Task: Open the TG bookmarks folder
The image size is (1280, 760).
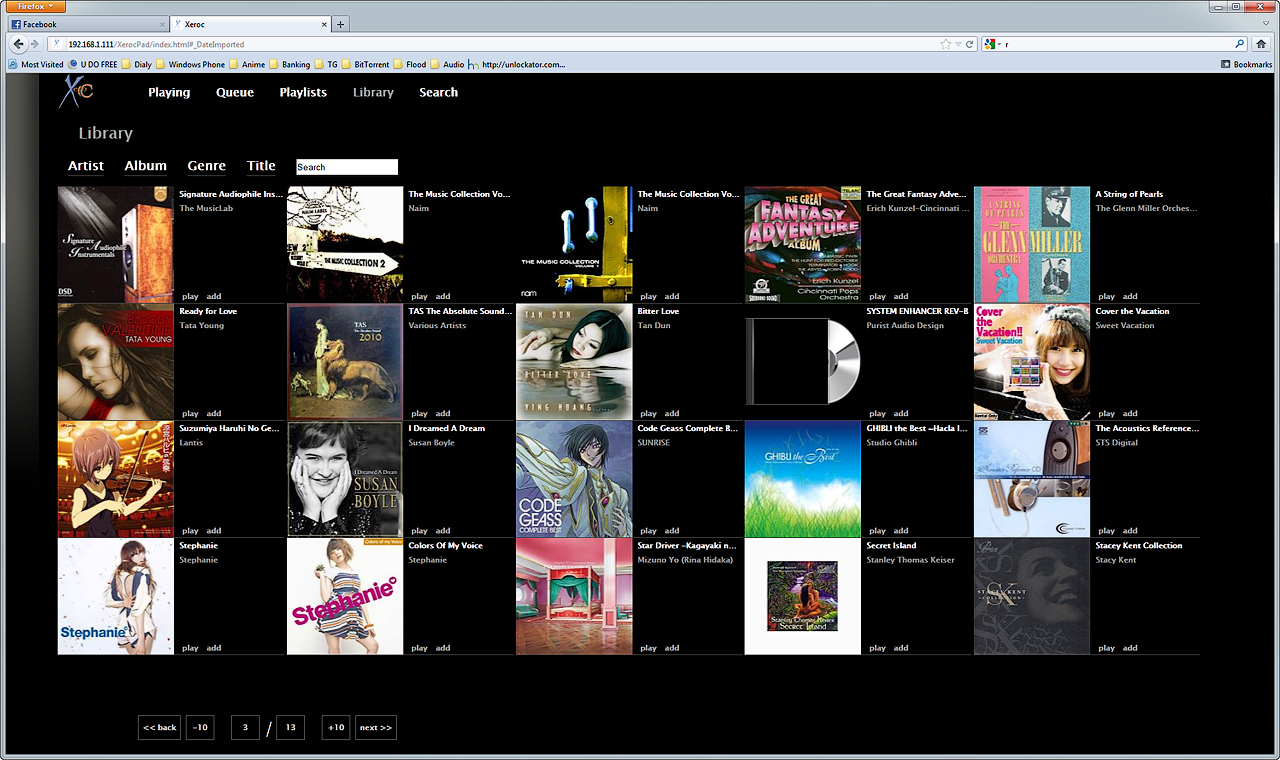Action: pyautogui.click(x=327, y=64)
